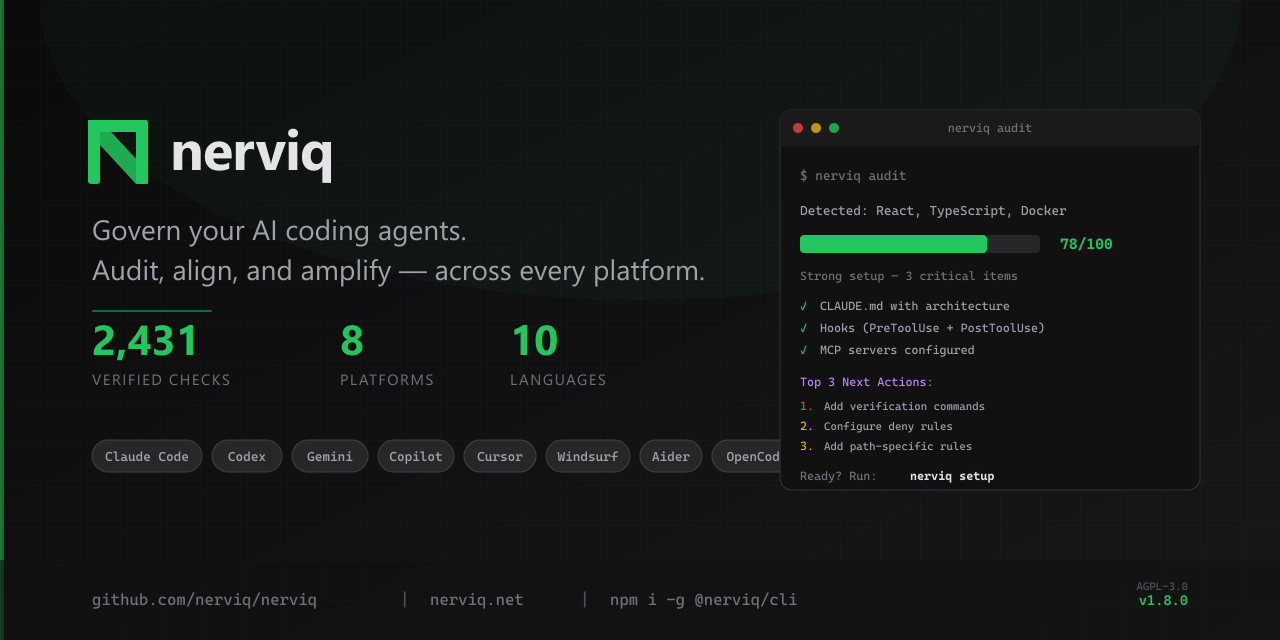Open the nerviq.net link
The width and height of the screenshot is (1280, 640).
click(477, 600)
